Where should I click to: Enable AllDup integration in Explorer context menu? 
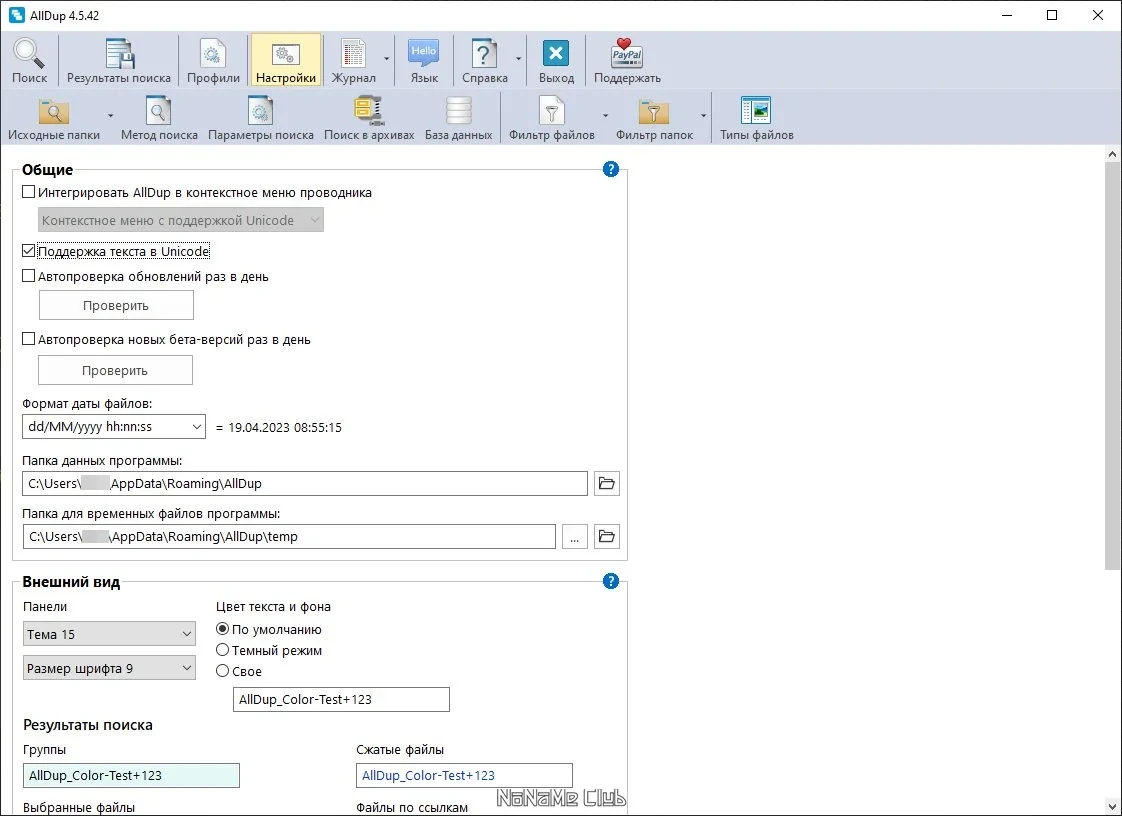click(29, 192)
